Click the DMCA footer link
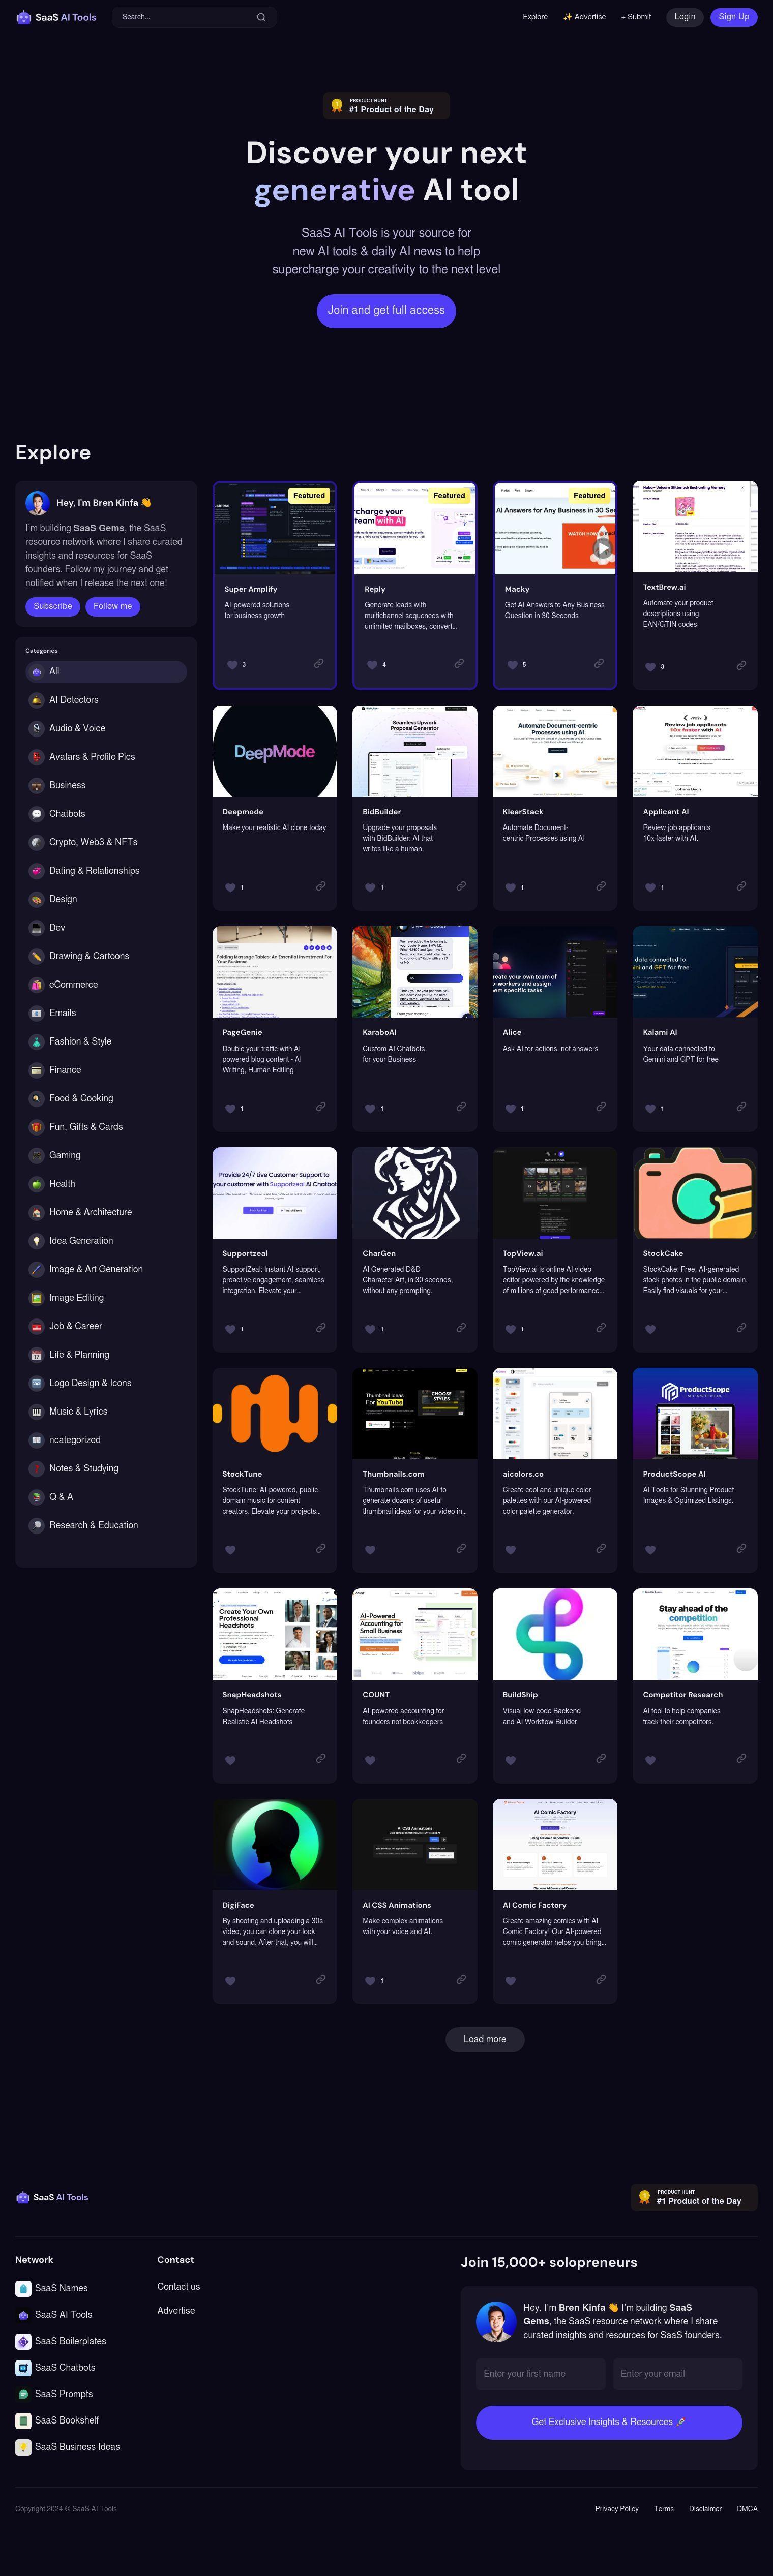The image size is (773, 2576). 747,2509
